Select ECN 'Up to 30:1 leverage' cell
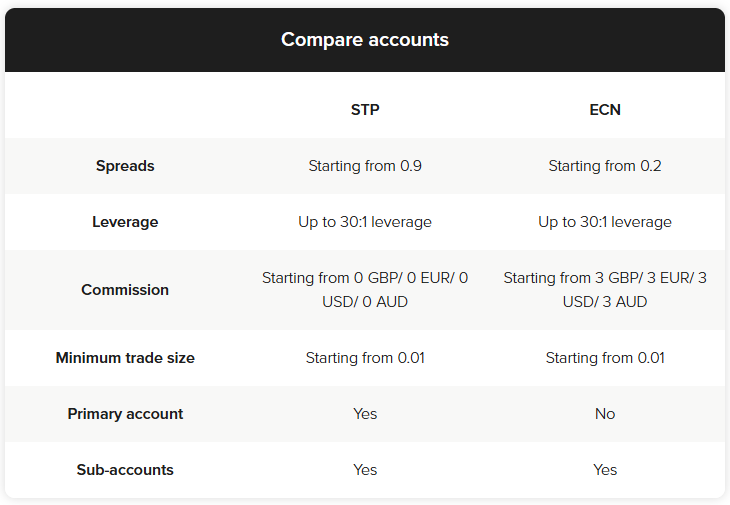The image size is (730, 505). pos(605,222)
